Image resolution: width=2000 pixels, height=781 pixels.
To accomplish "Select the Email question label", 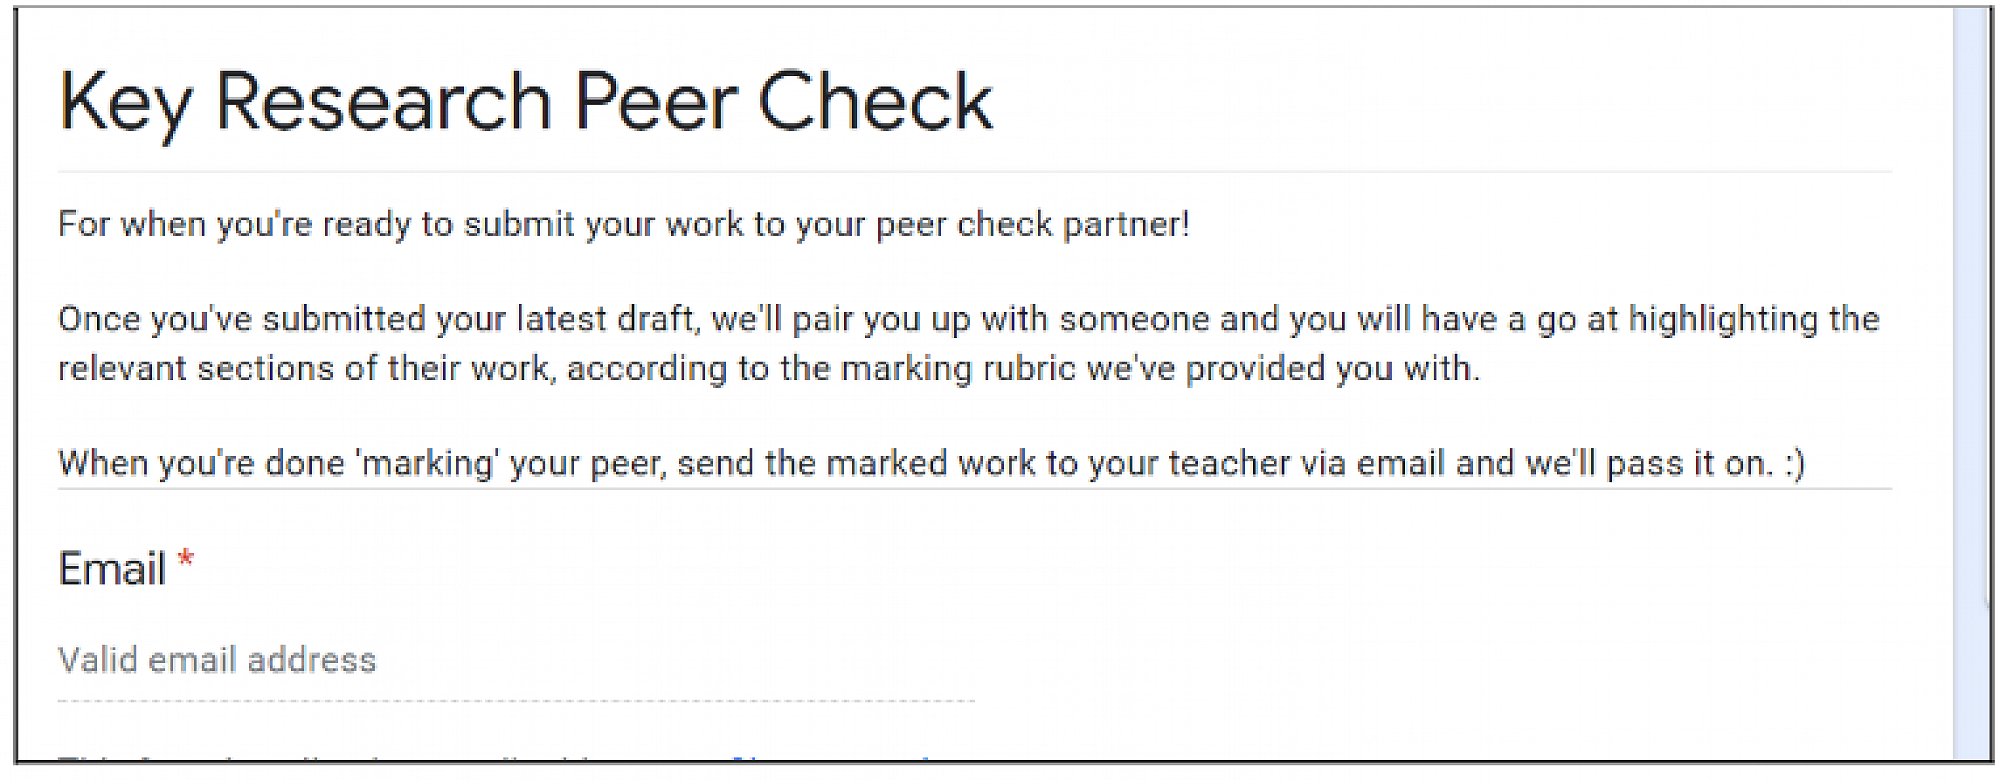I will click(x=112, y=569).
